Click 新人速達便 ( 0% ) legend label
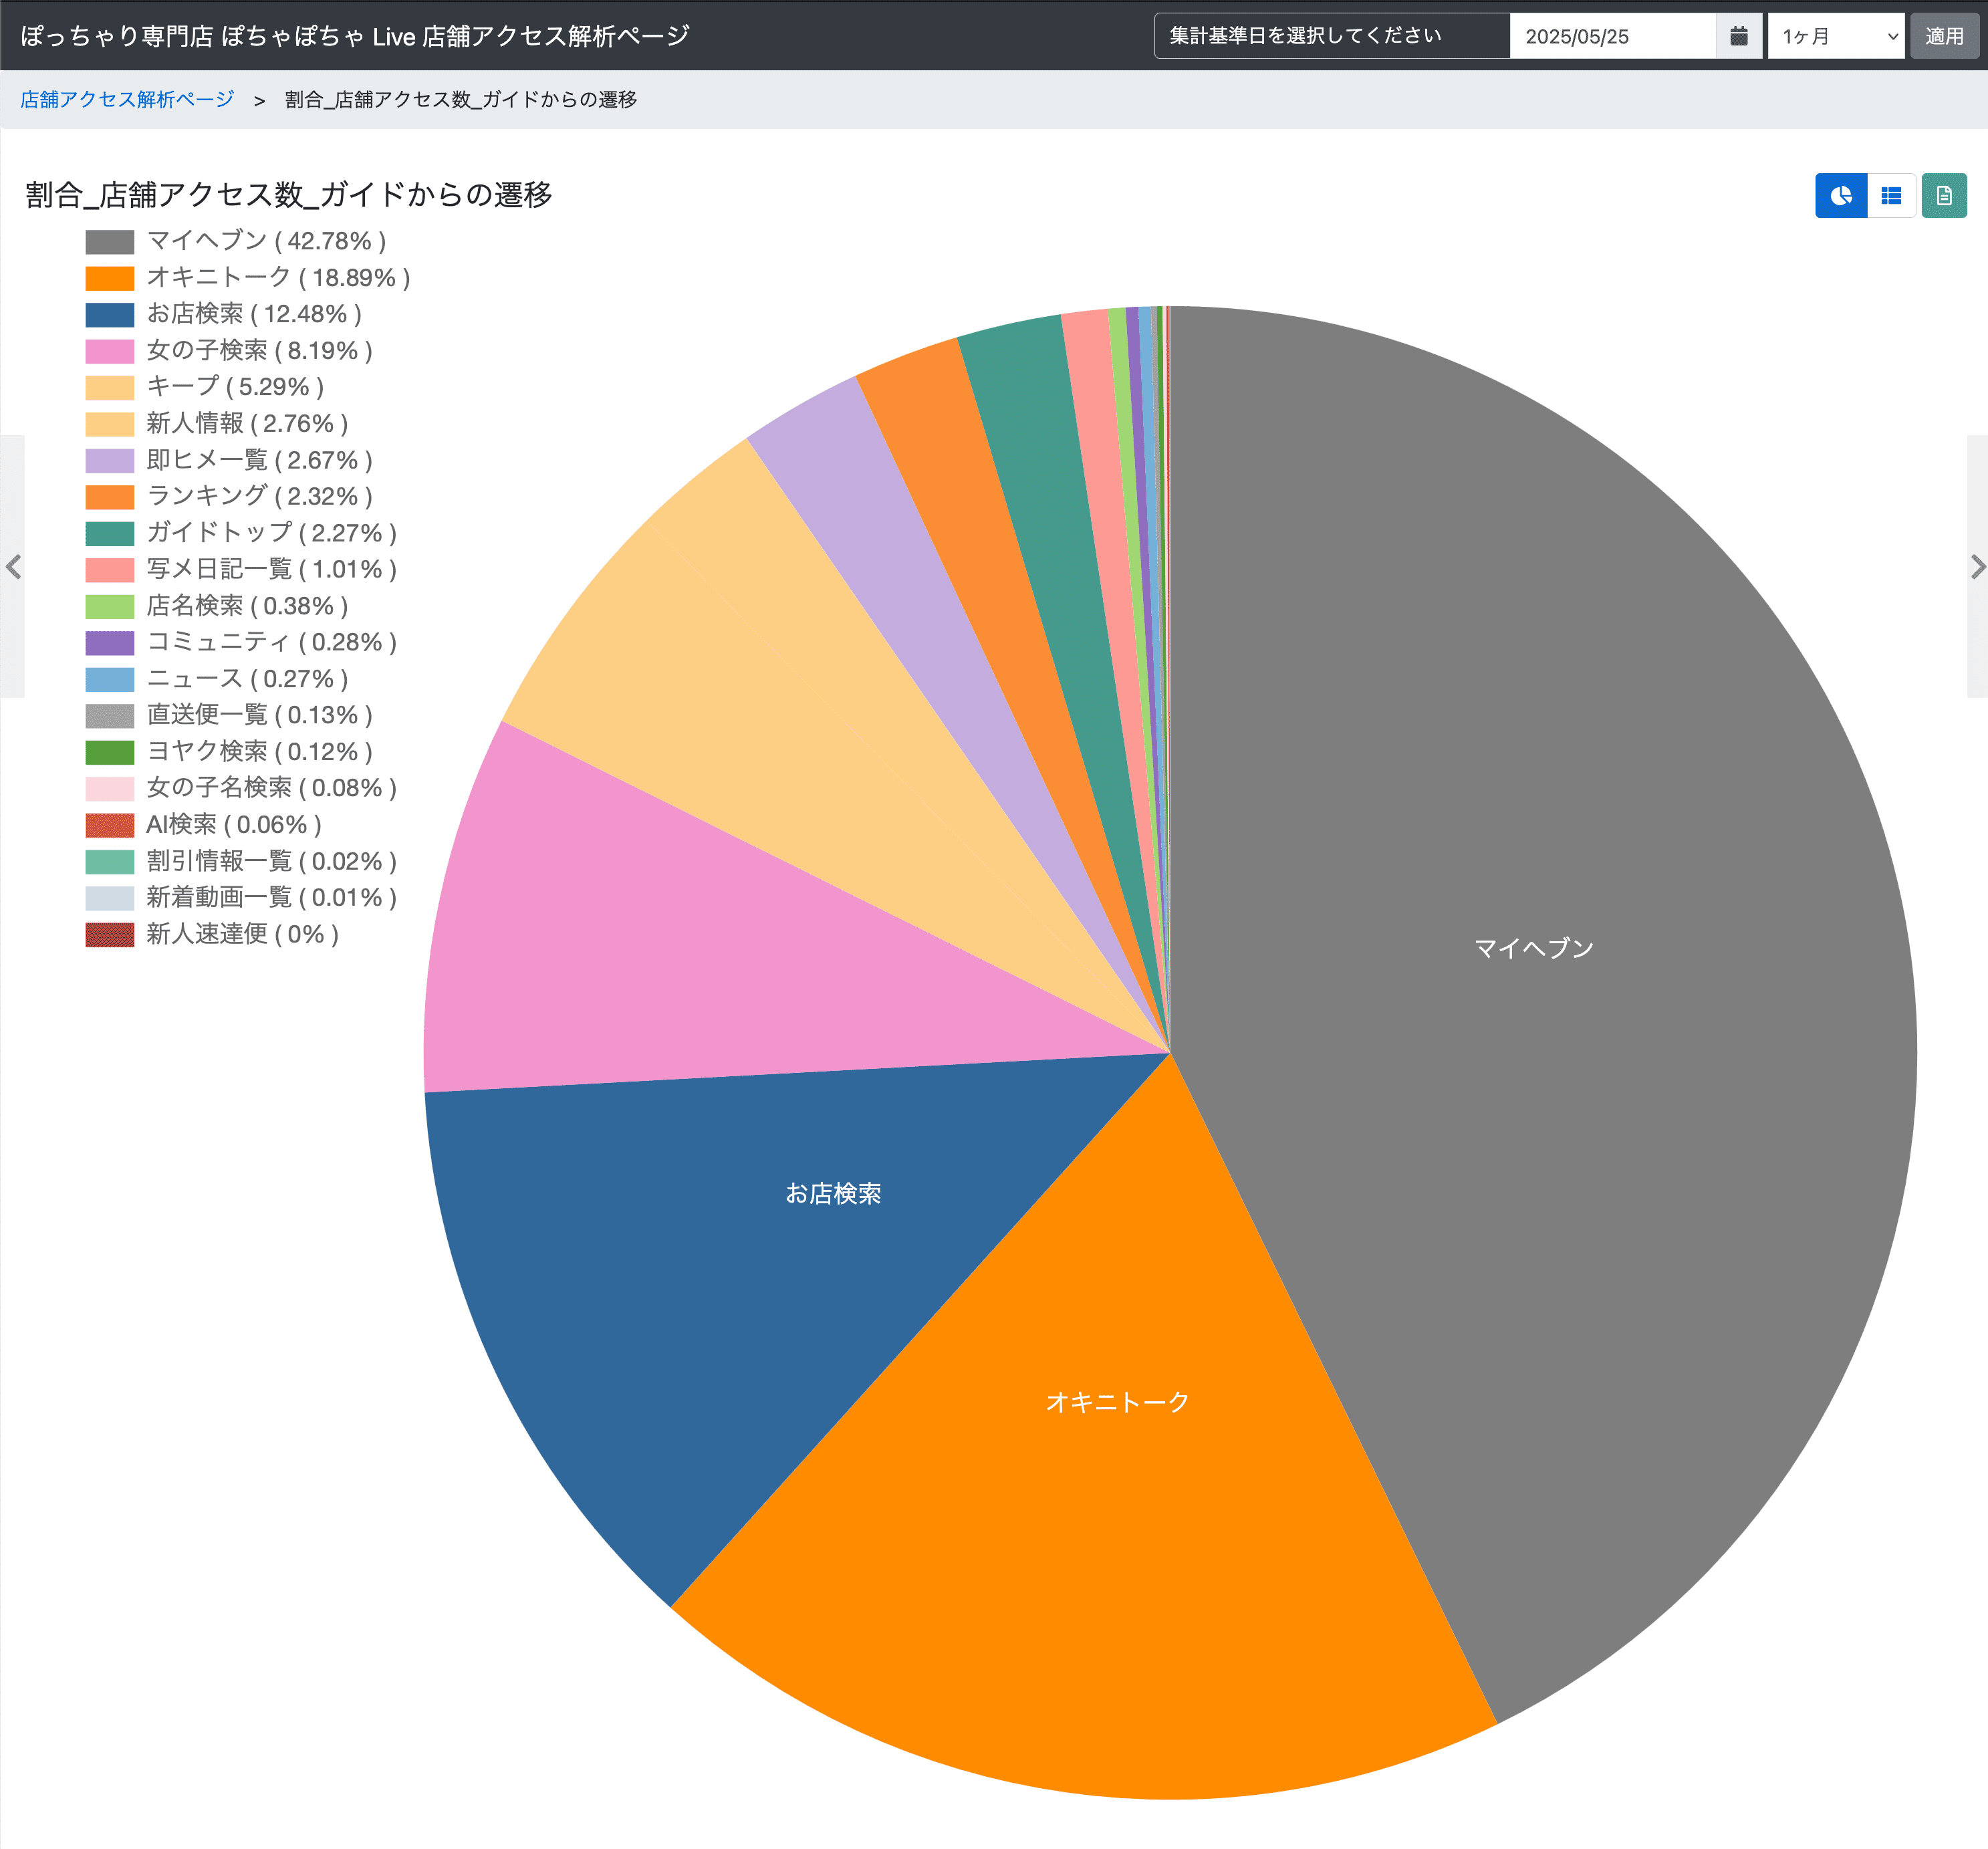 pyautogui.click(x=243, y=934)
